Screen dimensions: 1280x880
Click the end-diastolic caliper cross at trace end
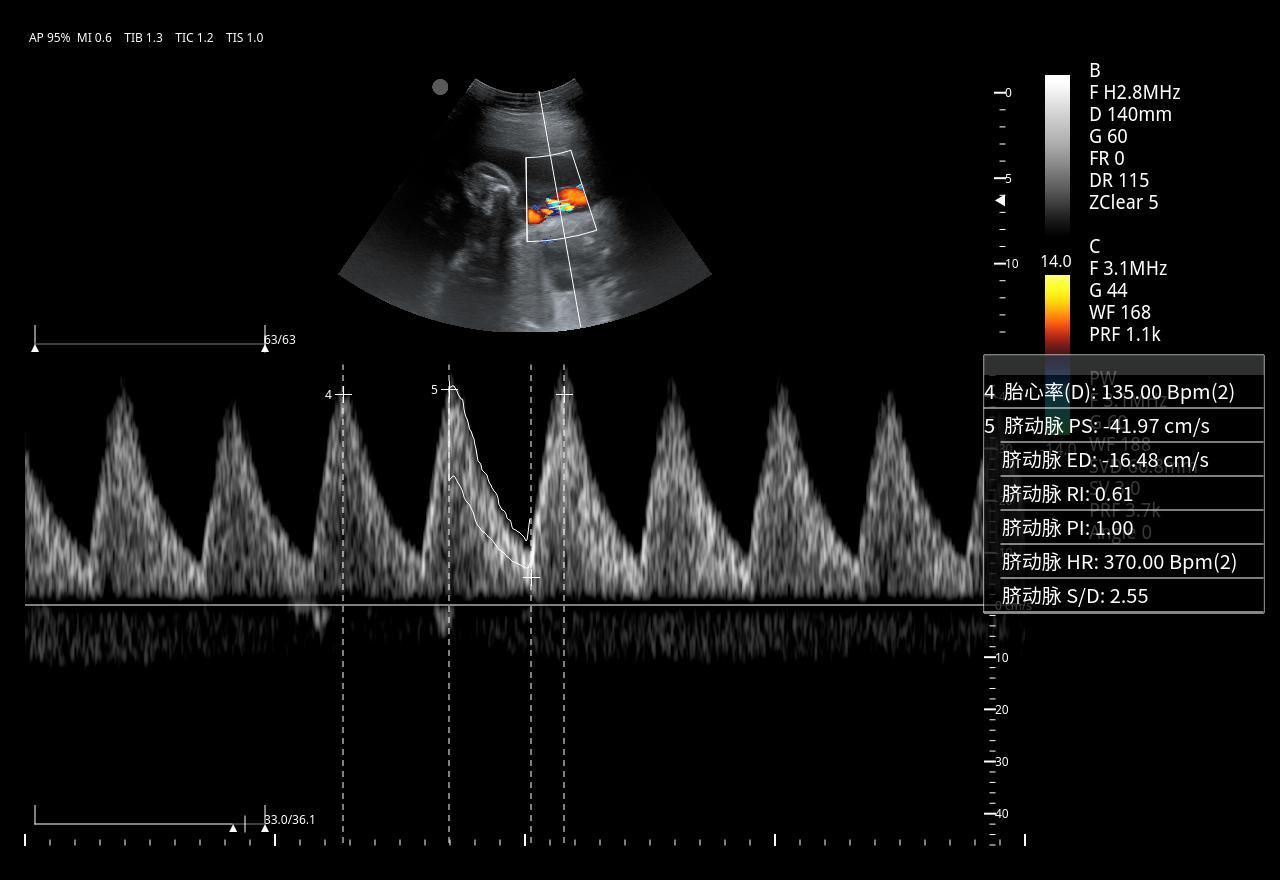tap(531, 577)
